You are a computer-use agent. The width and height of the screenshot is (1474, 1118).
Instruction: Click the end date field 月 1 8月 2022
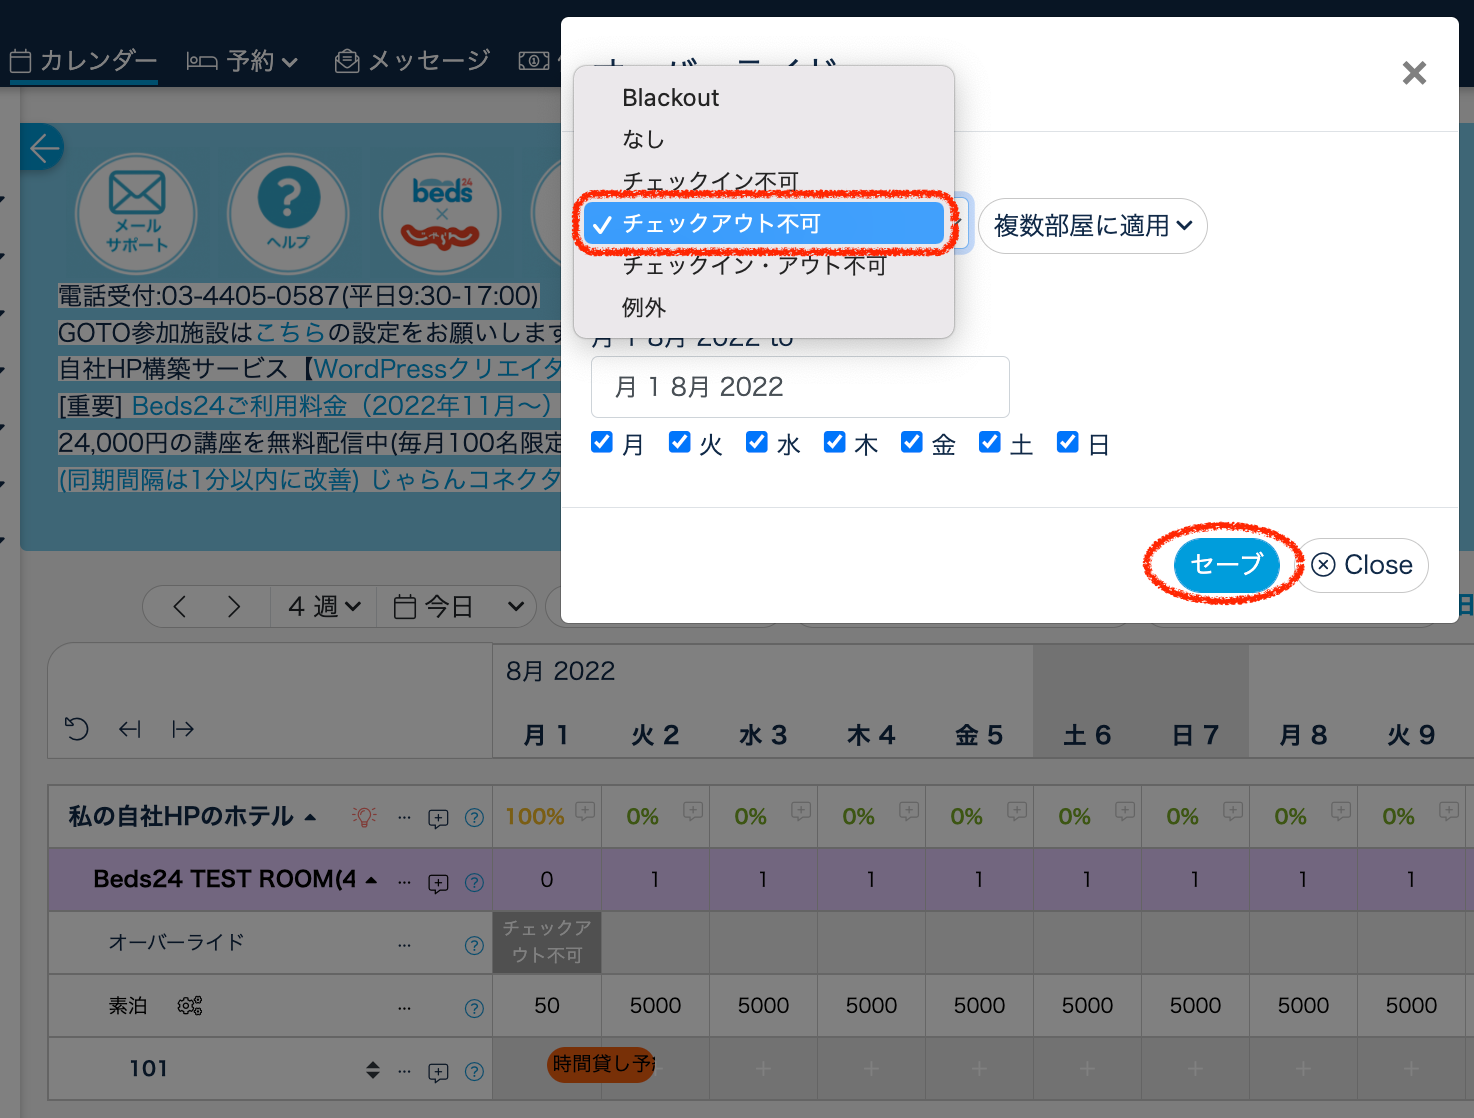click(799, 387)
